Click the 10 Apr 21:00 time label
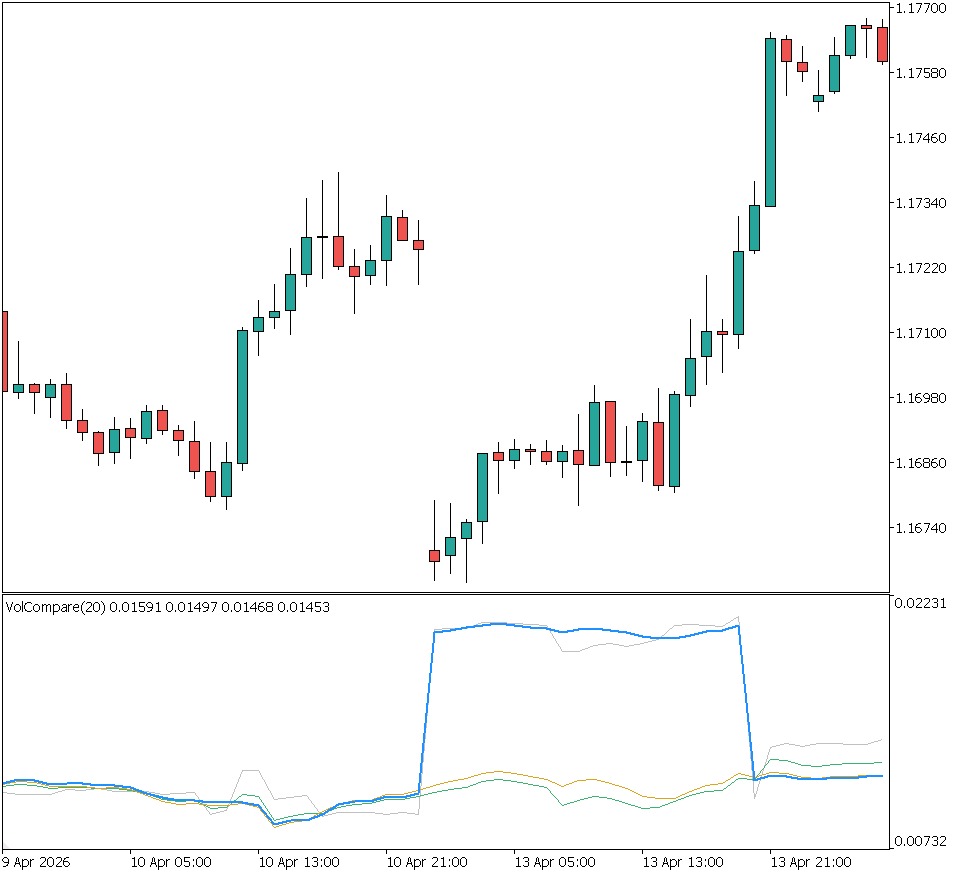The image size is (967, 876). (427, 862)
